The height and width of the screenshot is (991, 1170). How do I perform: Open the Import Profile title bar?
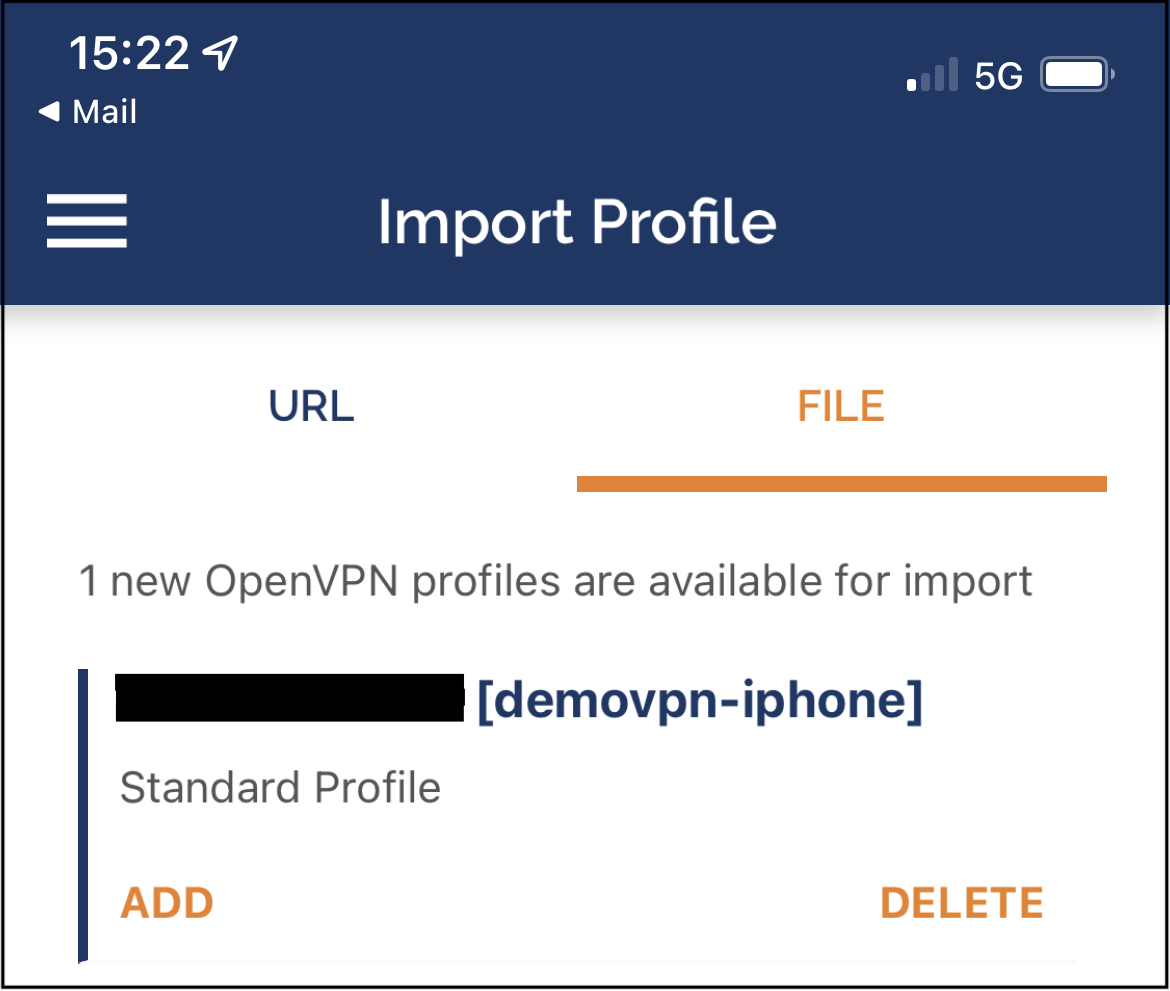[578, 222]
